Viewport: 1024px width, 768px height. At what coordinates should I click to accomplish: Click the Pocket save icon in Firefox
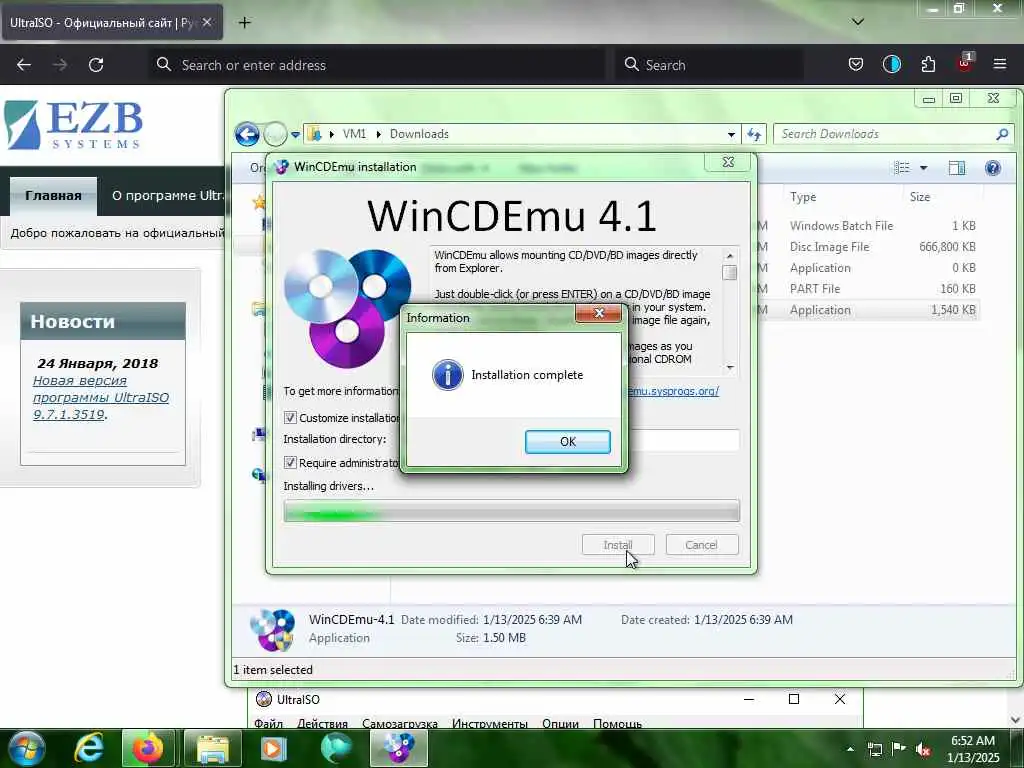[856, 64]
